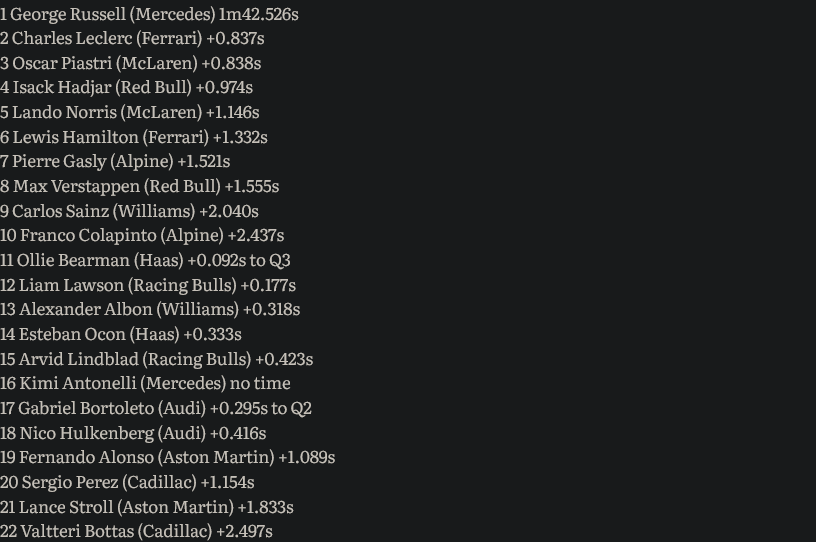
Task: Select the Nico Hulkenberg Audi entry
Action: pyautogui.click(x=133, y=433)
